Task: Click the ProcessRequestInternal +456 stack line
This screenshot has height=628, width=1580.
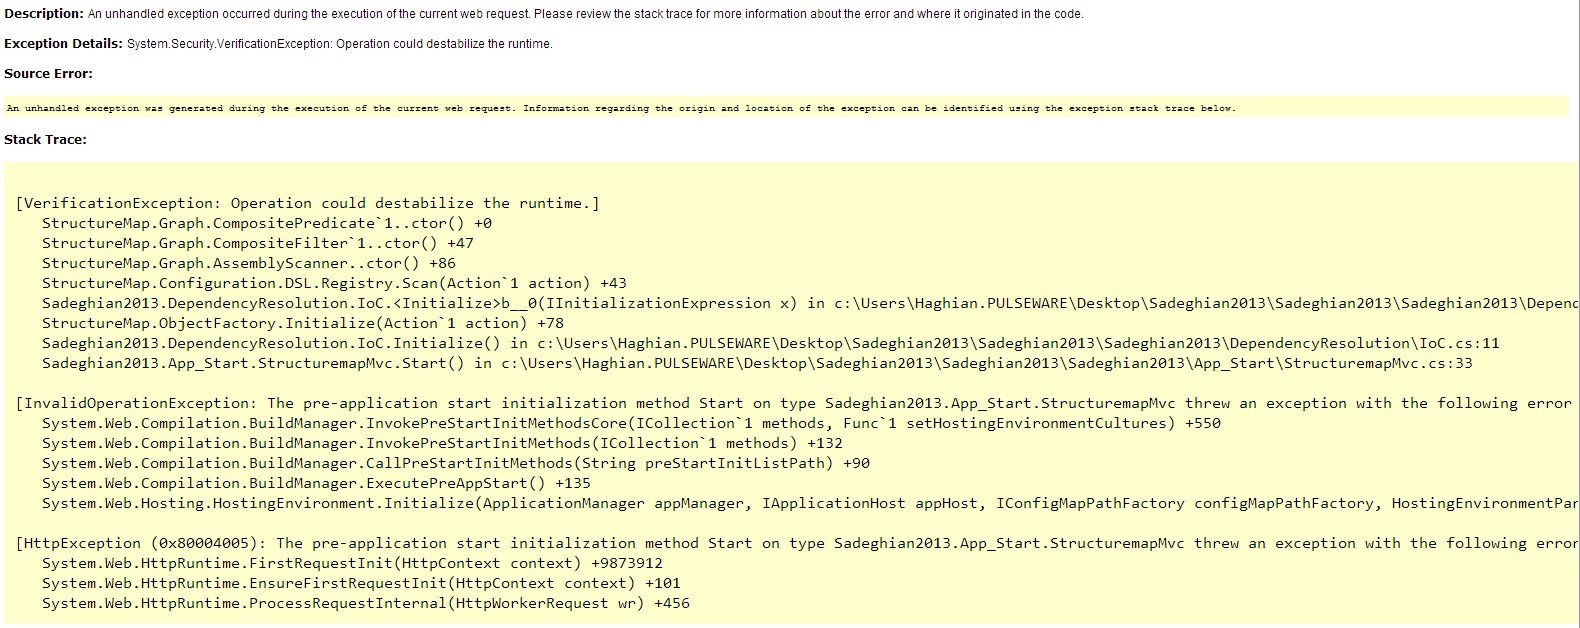Action: pos(365,603)
